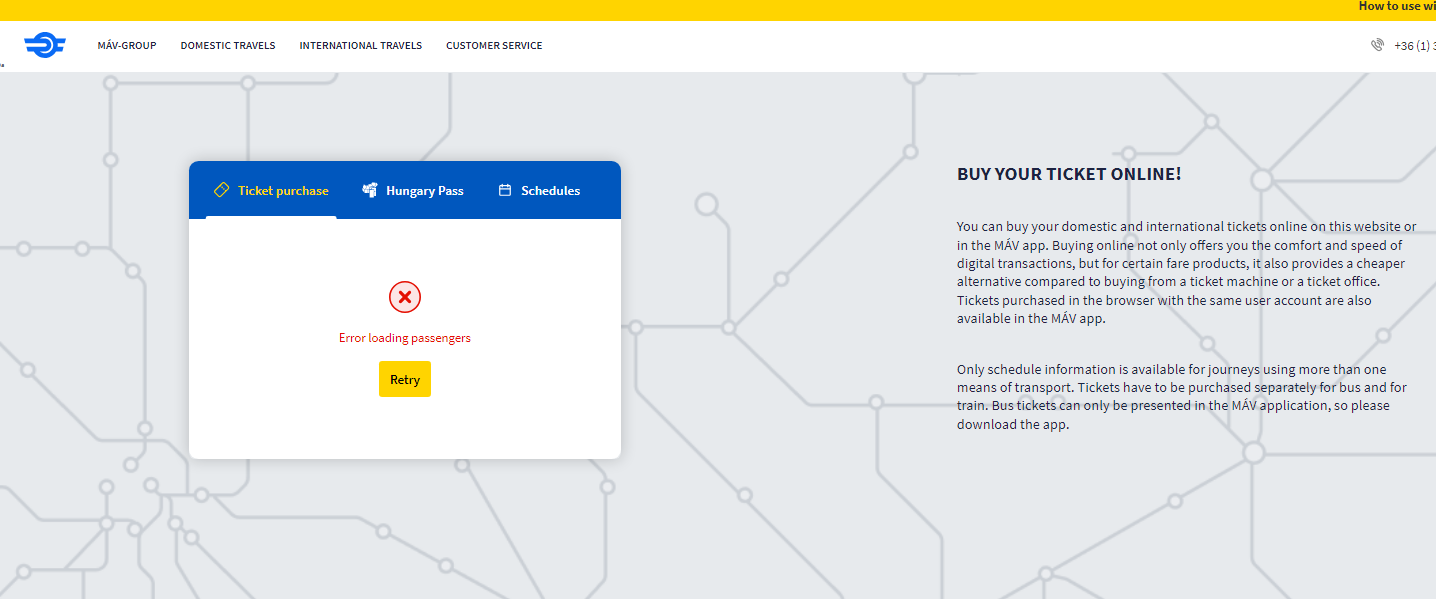Click the paragraph starting "Only schedule information"
The height and width of the screenshot is (599, 1436).
(x=1182, y=397)
